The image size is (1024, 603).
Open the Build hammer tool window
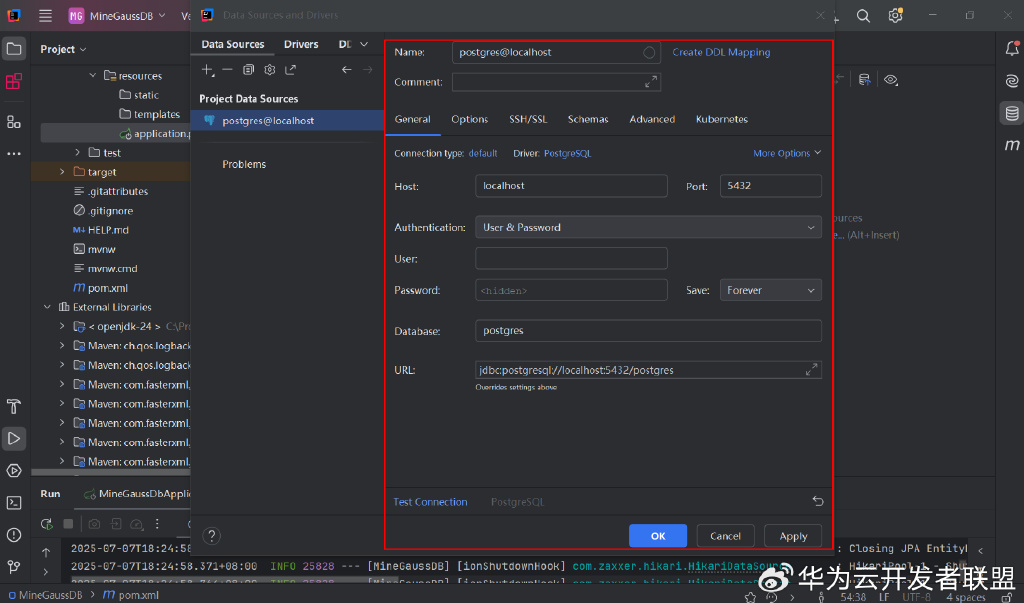point(14,406)
